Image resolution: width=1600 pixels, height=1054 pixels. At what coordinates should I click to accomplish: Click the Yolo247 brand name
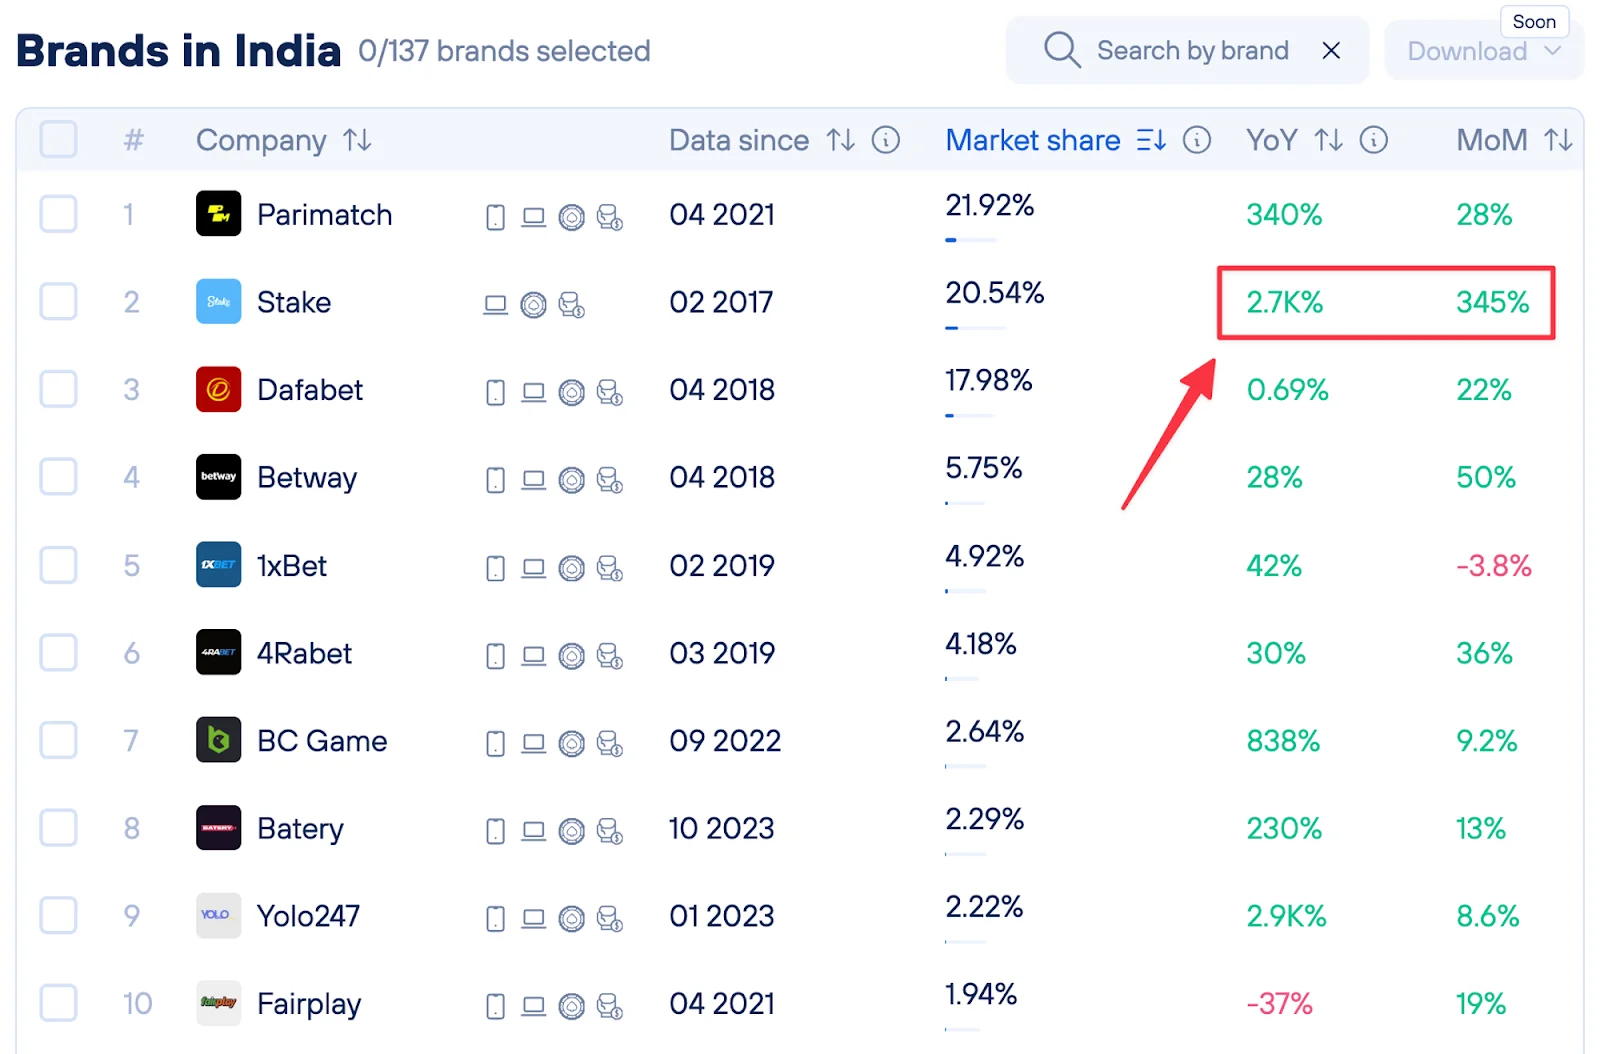(308, 915)
